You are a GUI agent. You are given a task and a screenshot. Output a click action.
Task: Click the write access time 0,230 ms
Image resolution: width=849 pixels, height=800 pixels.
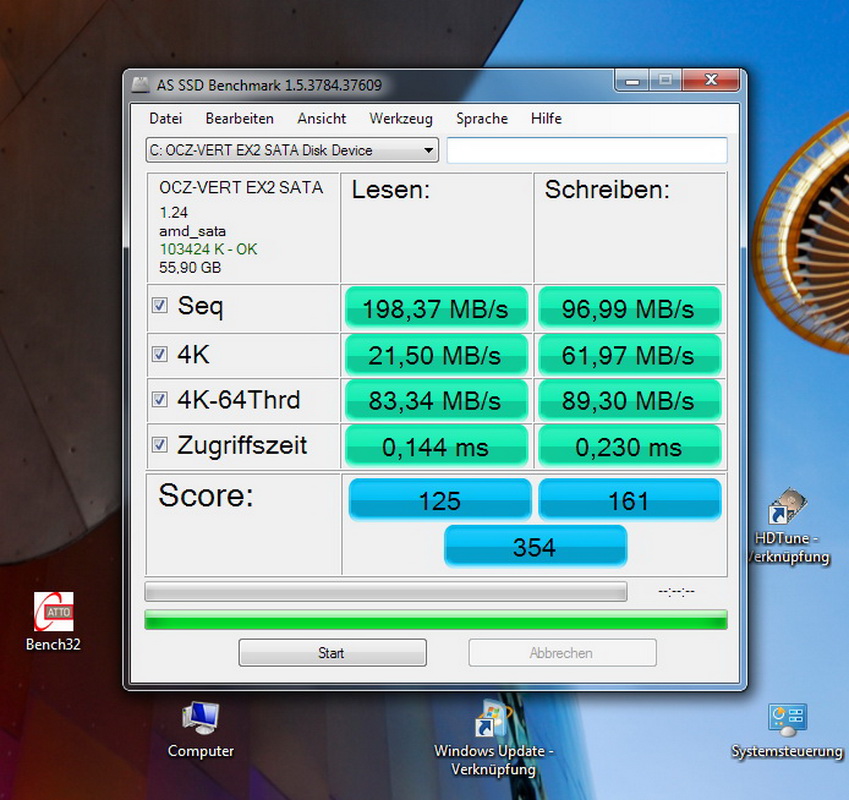tap(629, 447)
